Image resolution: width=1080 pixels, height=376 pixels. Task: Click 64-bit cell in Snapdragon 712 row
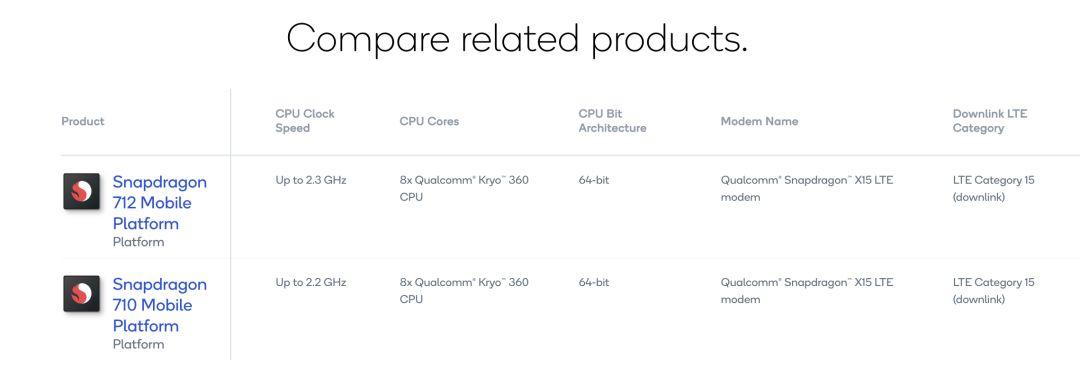(x=594, y=180)
